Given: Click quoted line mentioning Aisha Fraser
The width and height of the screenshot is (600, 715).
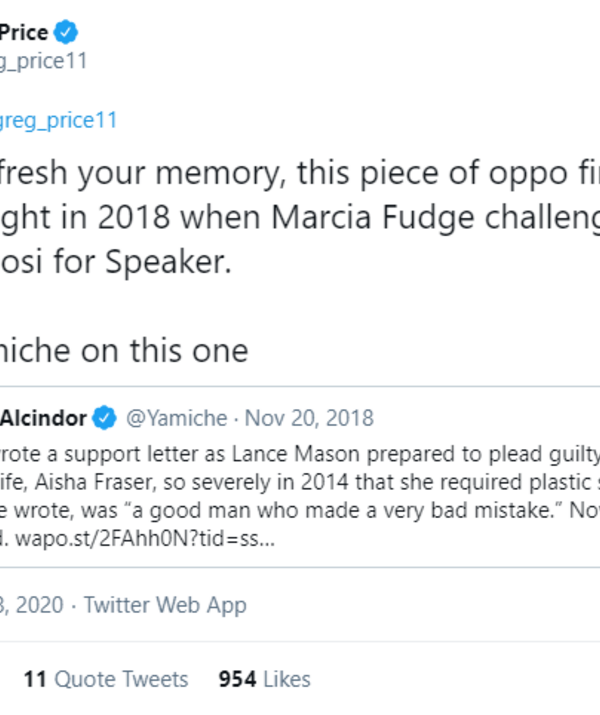Looking at the screenshot, I should [300, 481].
